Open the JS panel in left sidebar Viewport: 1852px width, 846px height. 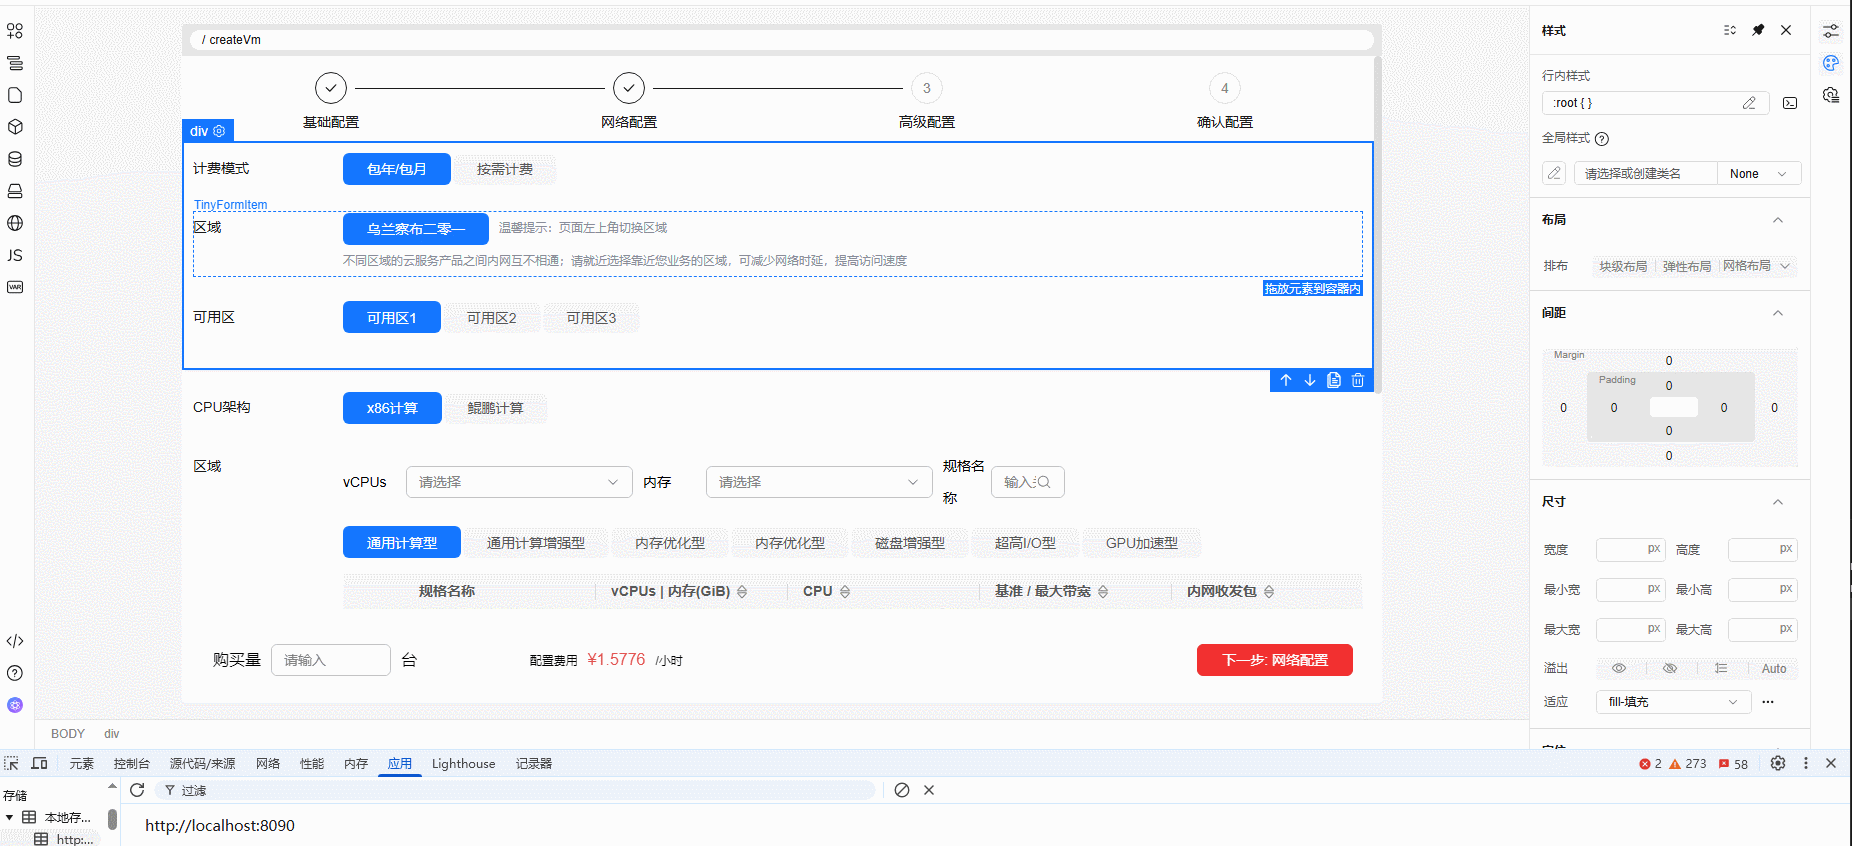tap(15, 255)
